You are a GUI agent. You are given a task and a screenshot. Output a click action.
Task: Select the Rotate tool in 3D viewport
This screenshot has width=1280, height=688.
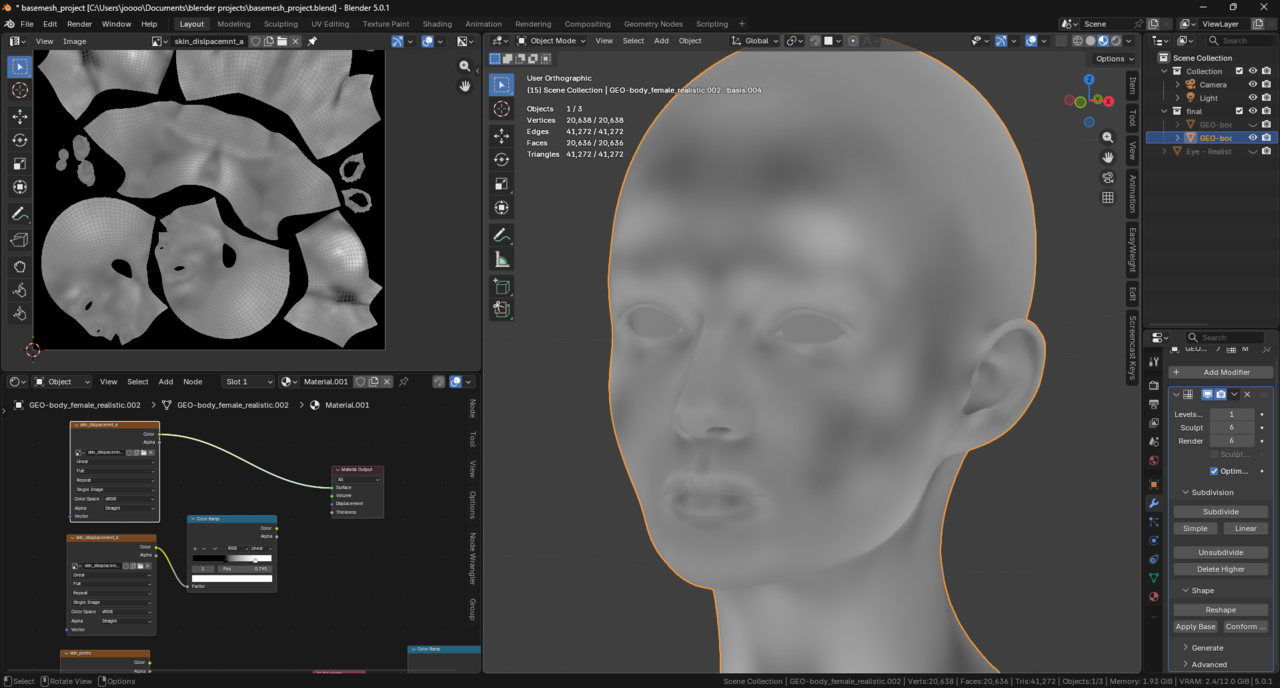coord(502,159)
